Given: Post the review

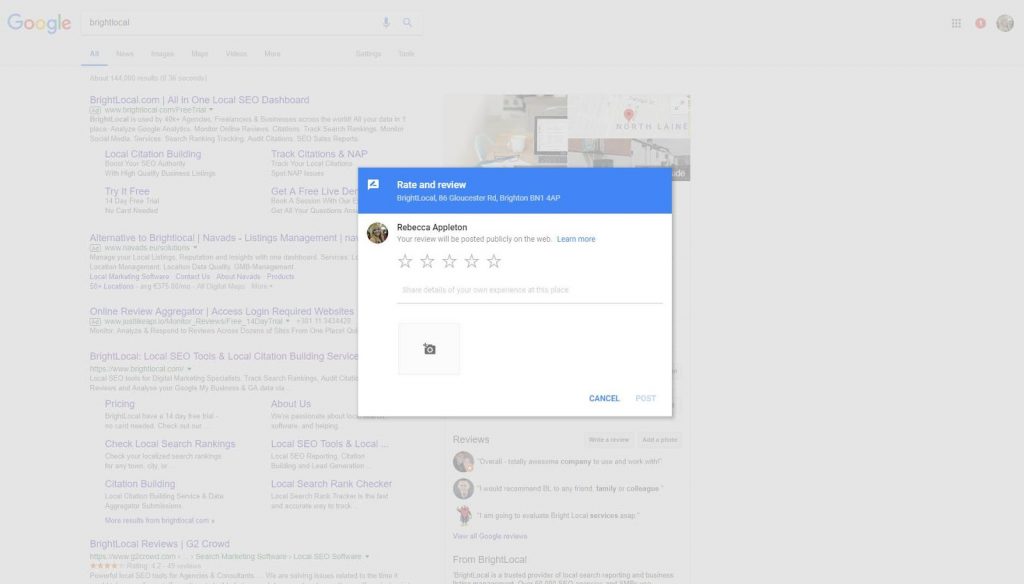Looking at the screenshot, I should pos(645,398).
